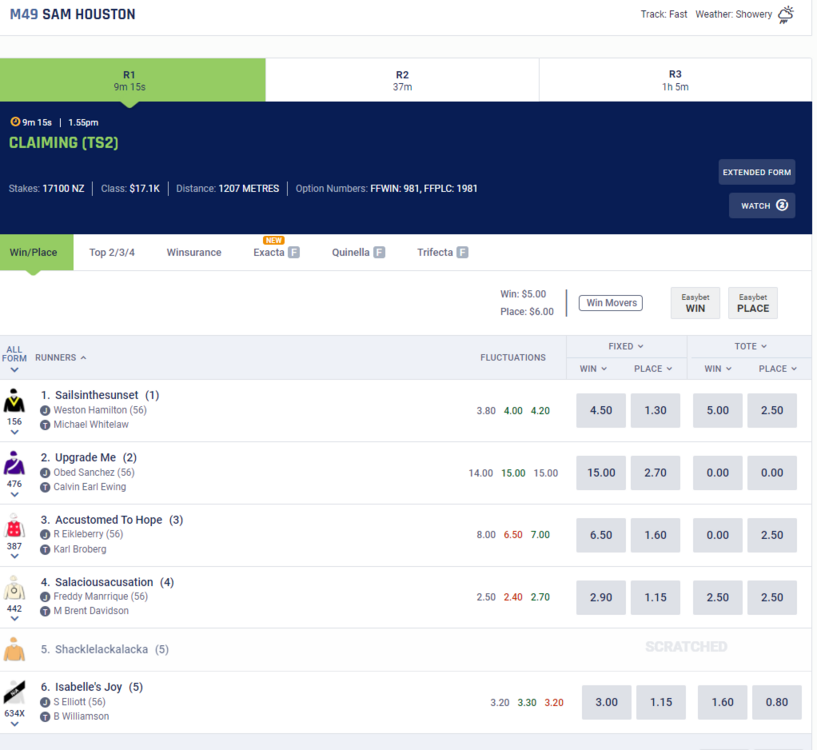This screenshot has width=817, height=750.
Task: Expand the ALL FORM chevron
Action: 14,370
